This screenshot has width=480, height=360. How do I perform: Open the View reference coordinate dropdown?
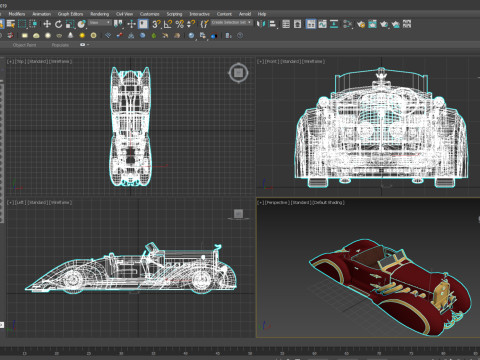(100, 23)
